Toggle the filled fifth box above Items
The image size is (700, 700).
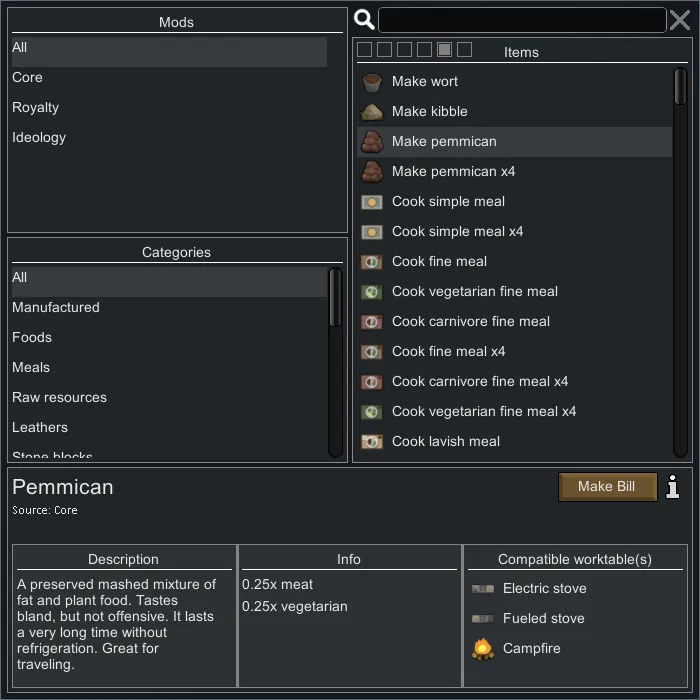point(445,50)
